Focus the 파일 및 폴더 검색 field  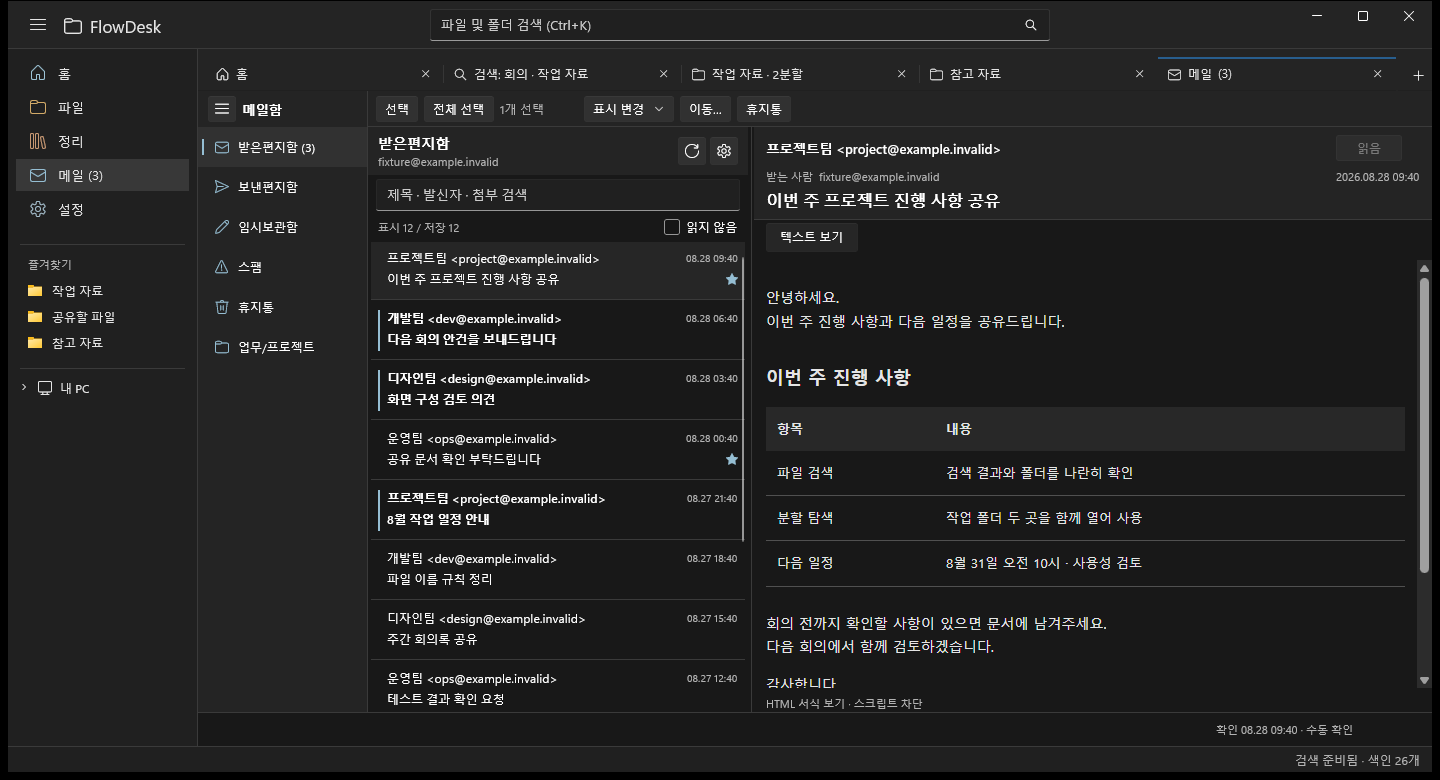pyautogui.click(x=740, y=25)
